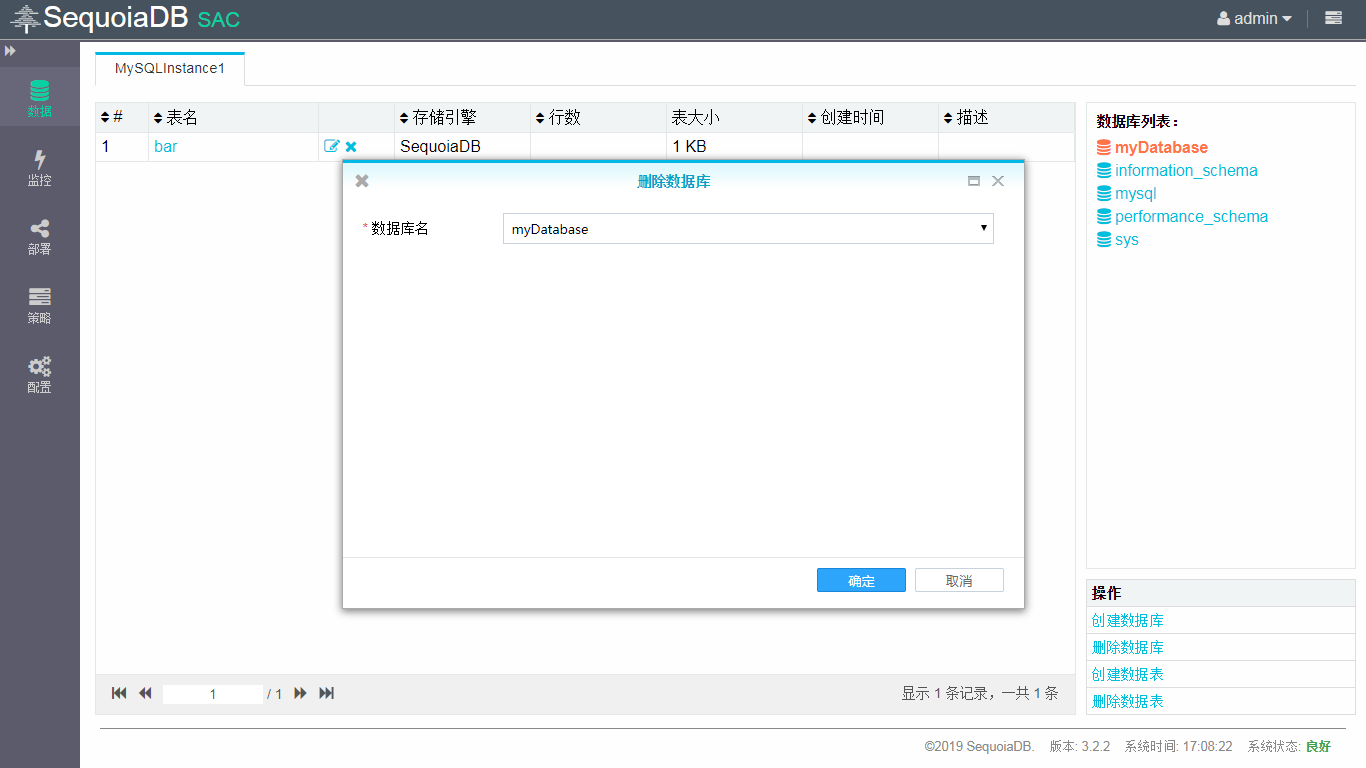Jump to last page with the skip-forward icon
The width and height of the screenshot is (1366, 768).
pyautogui.click(x=326, y=693)
